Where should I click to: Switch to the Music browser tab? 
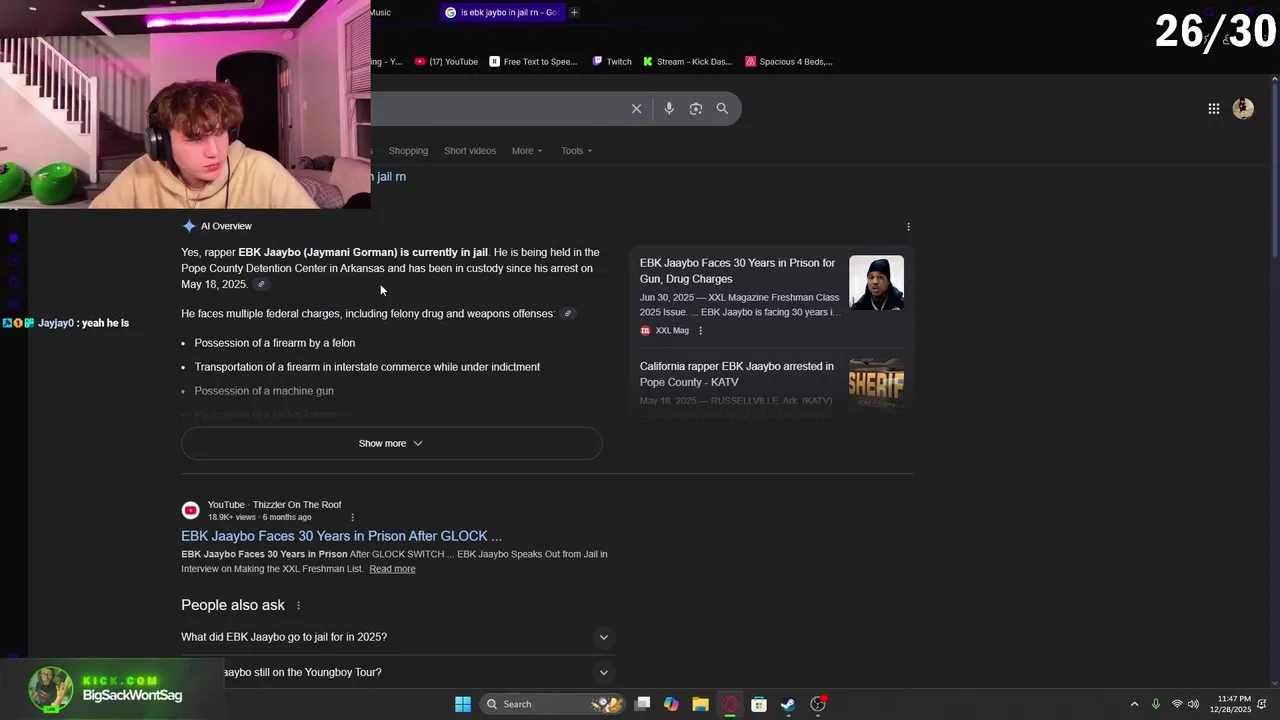[x=380, y=12]
